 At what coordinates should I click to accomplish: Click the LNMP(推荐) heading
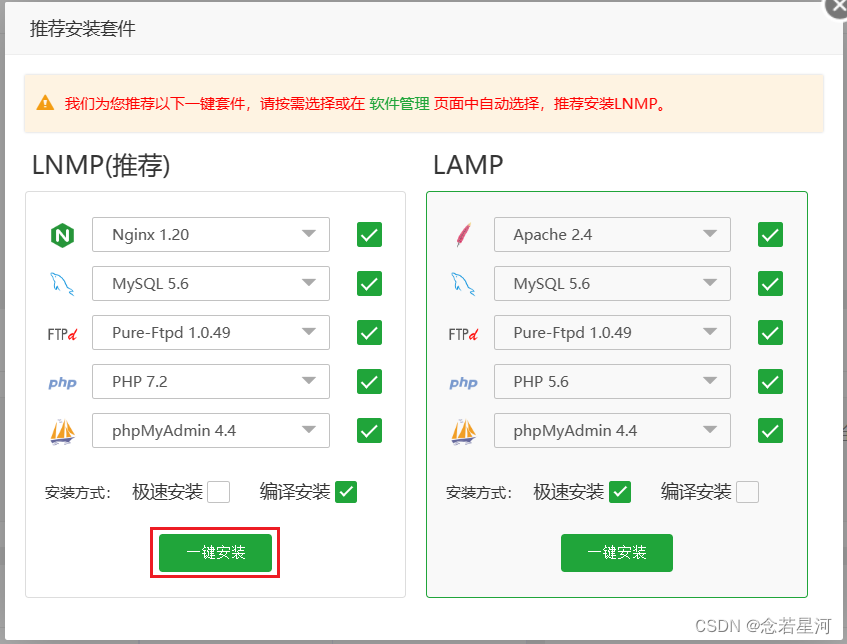pyautogui.click(x=101, y=165)
